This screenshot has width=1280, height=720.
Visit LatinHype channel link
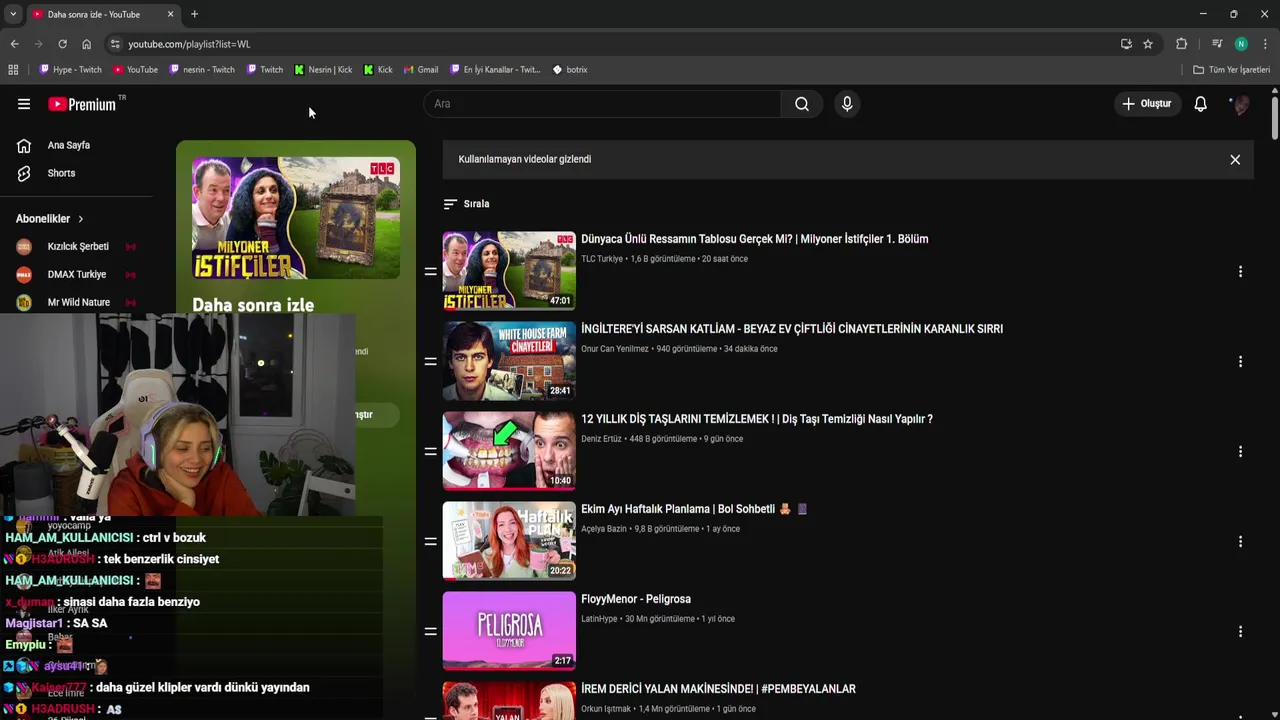[x=599, y=619]
